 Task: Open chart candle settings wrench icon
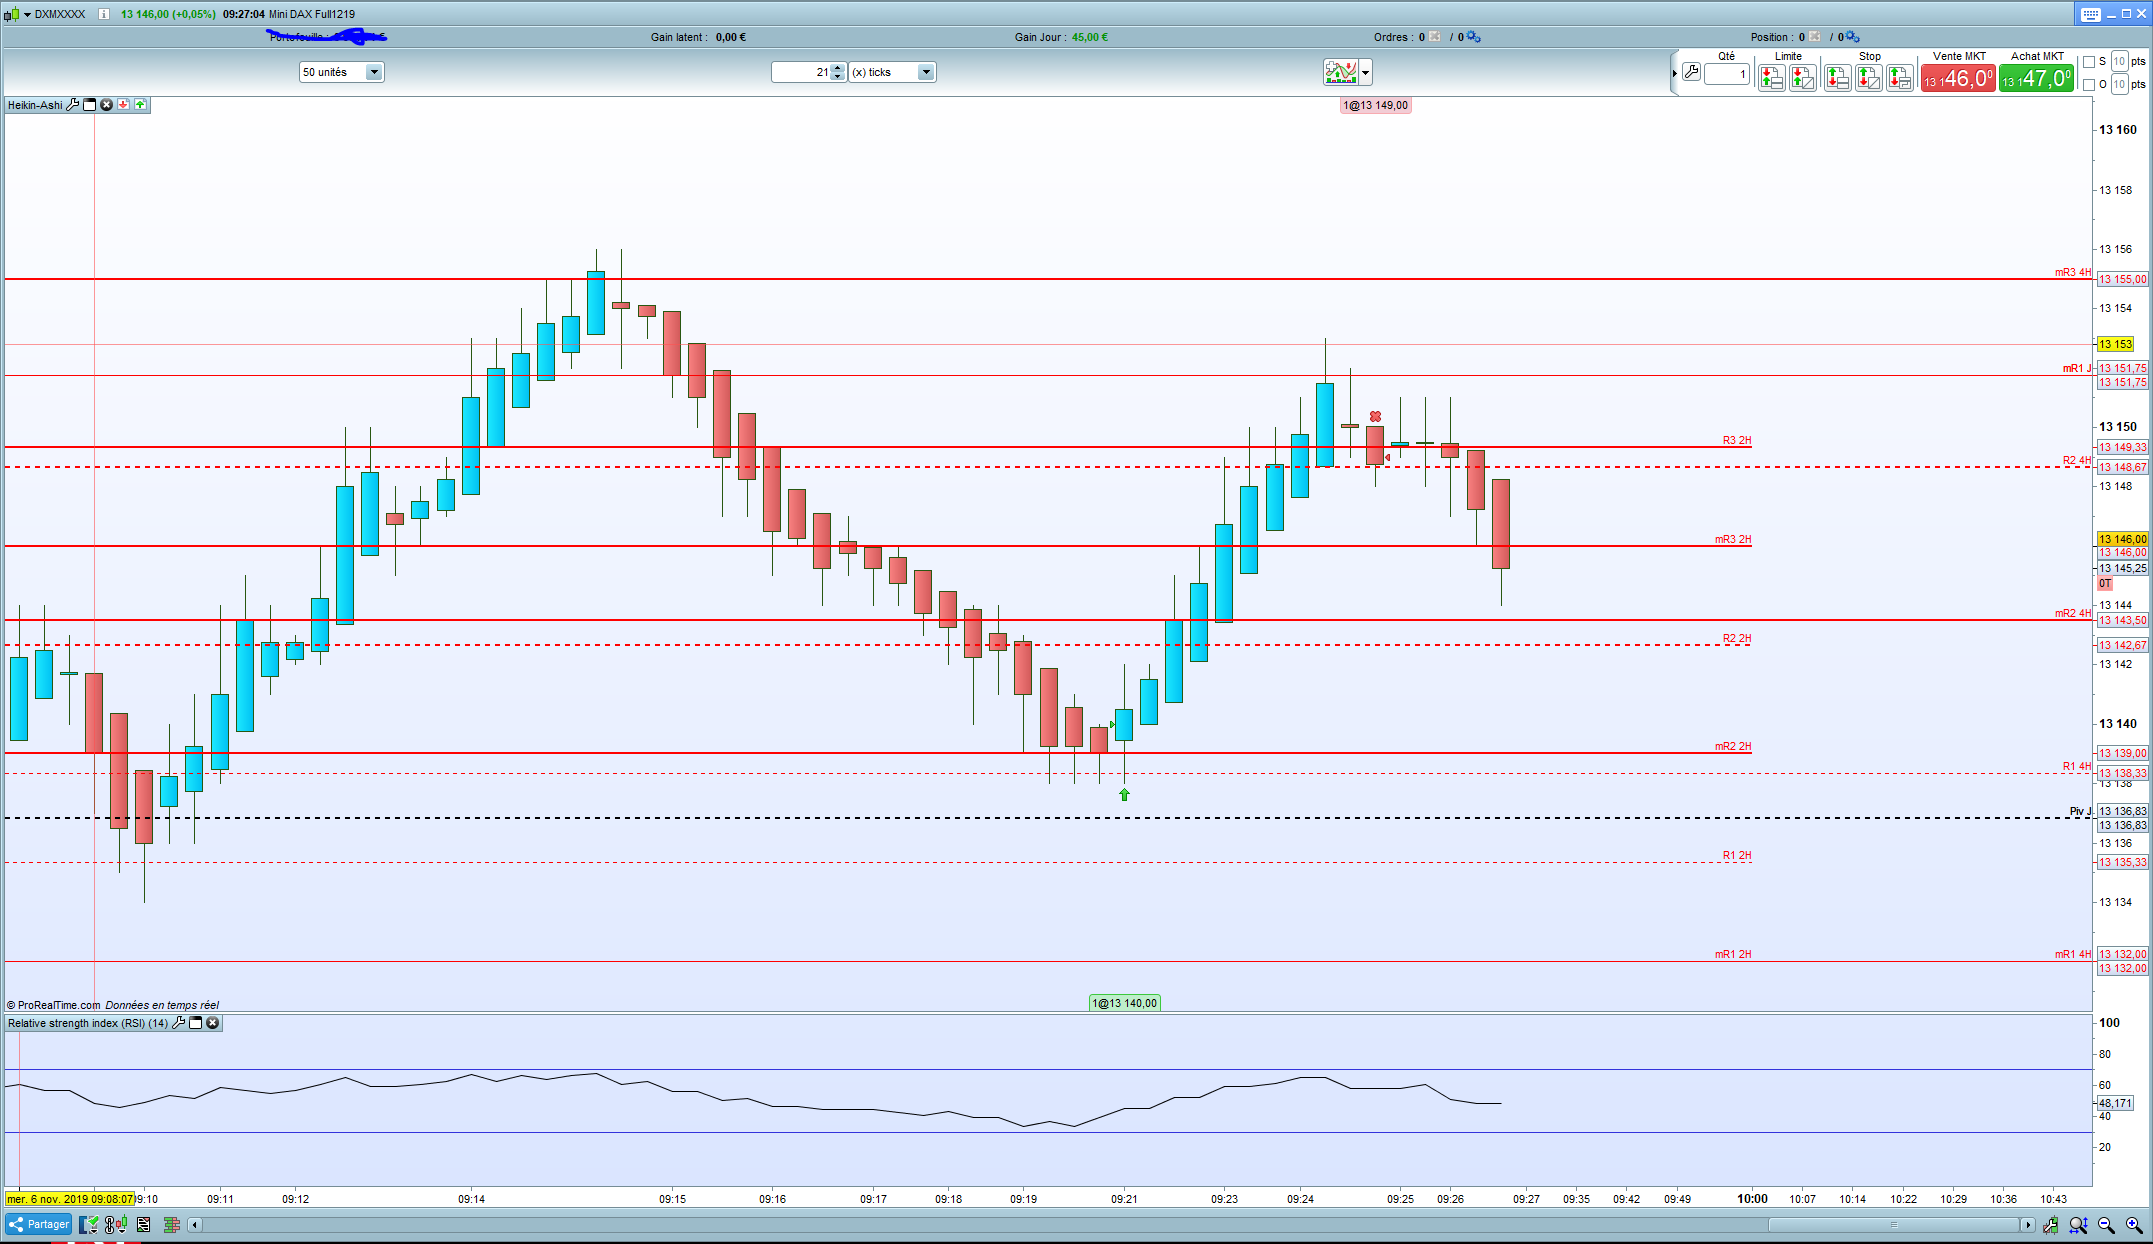(2051, 1225)
